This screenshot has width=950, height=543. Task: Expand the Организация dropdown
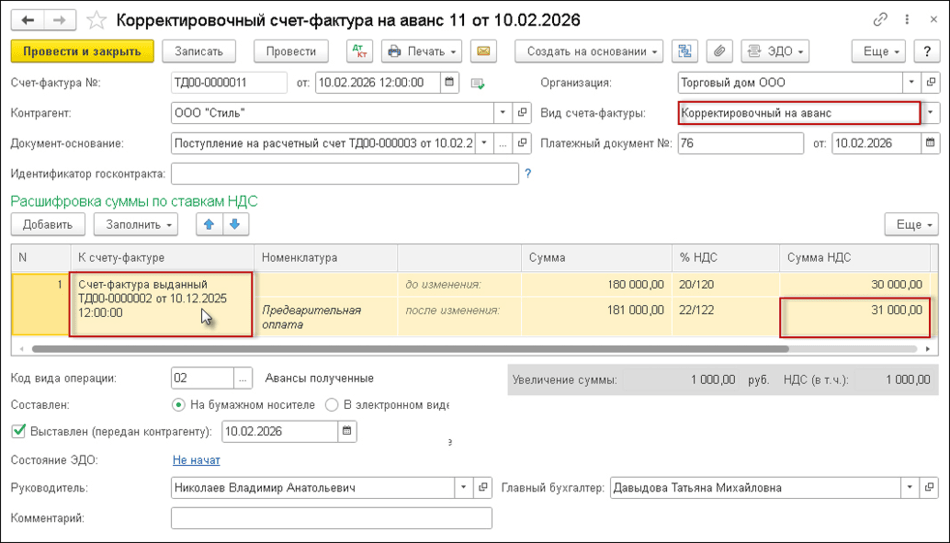tap(911, 83)
